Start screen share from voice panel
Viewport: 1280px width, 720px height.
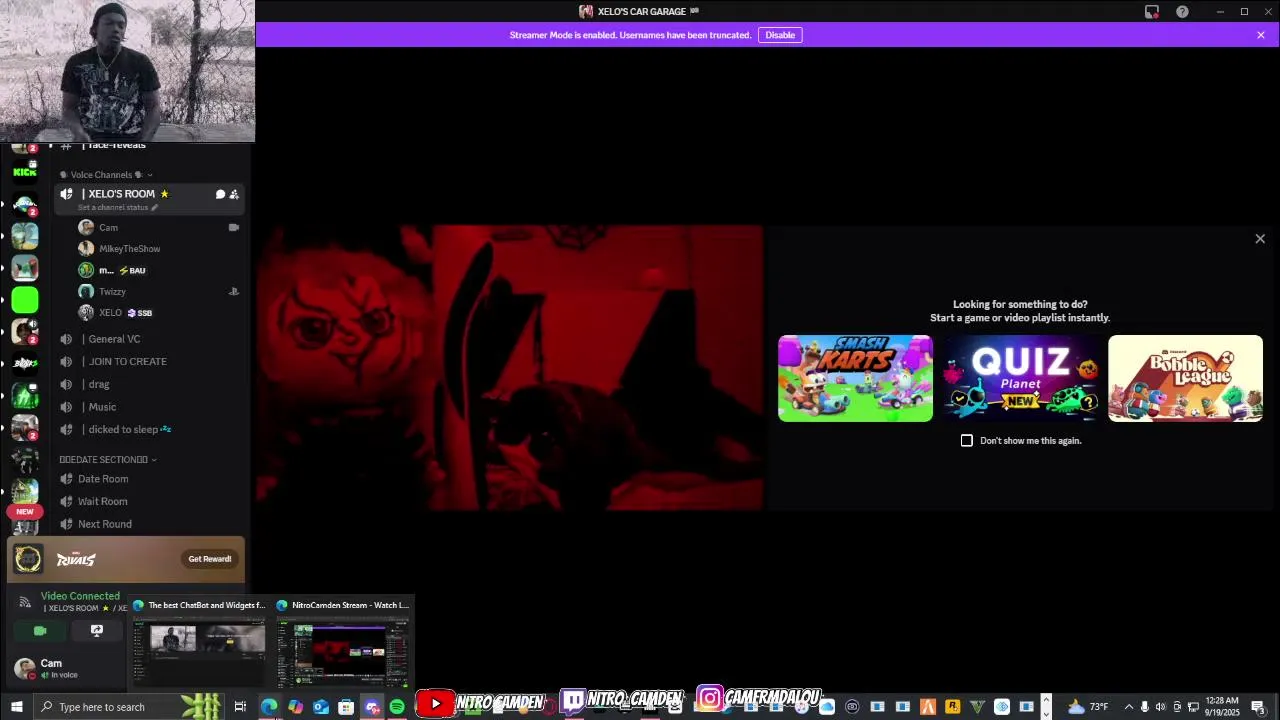coord(97,631)
